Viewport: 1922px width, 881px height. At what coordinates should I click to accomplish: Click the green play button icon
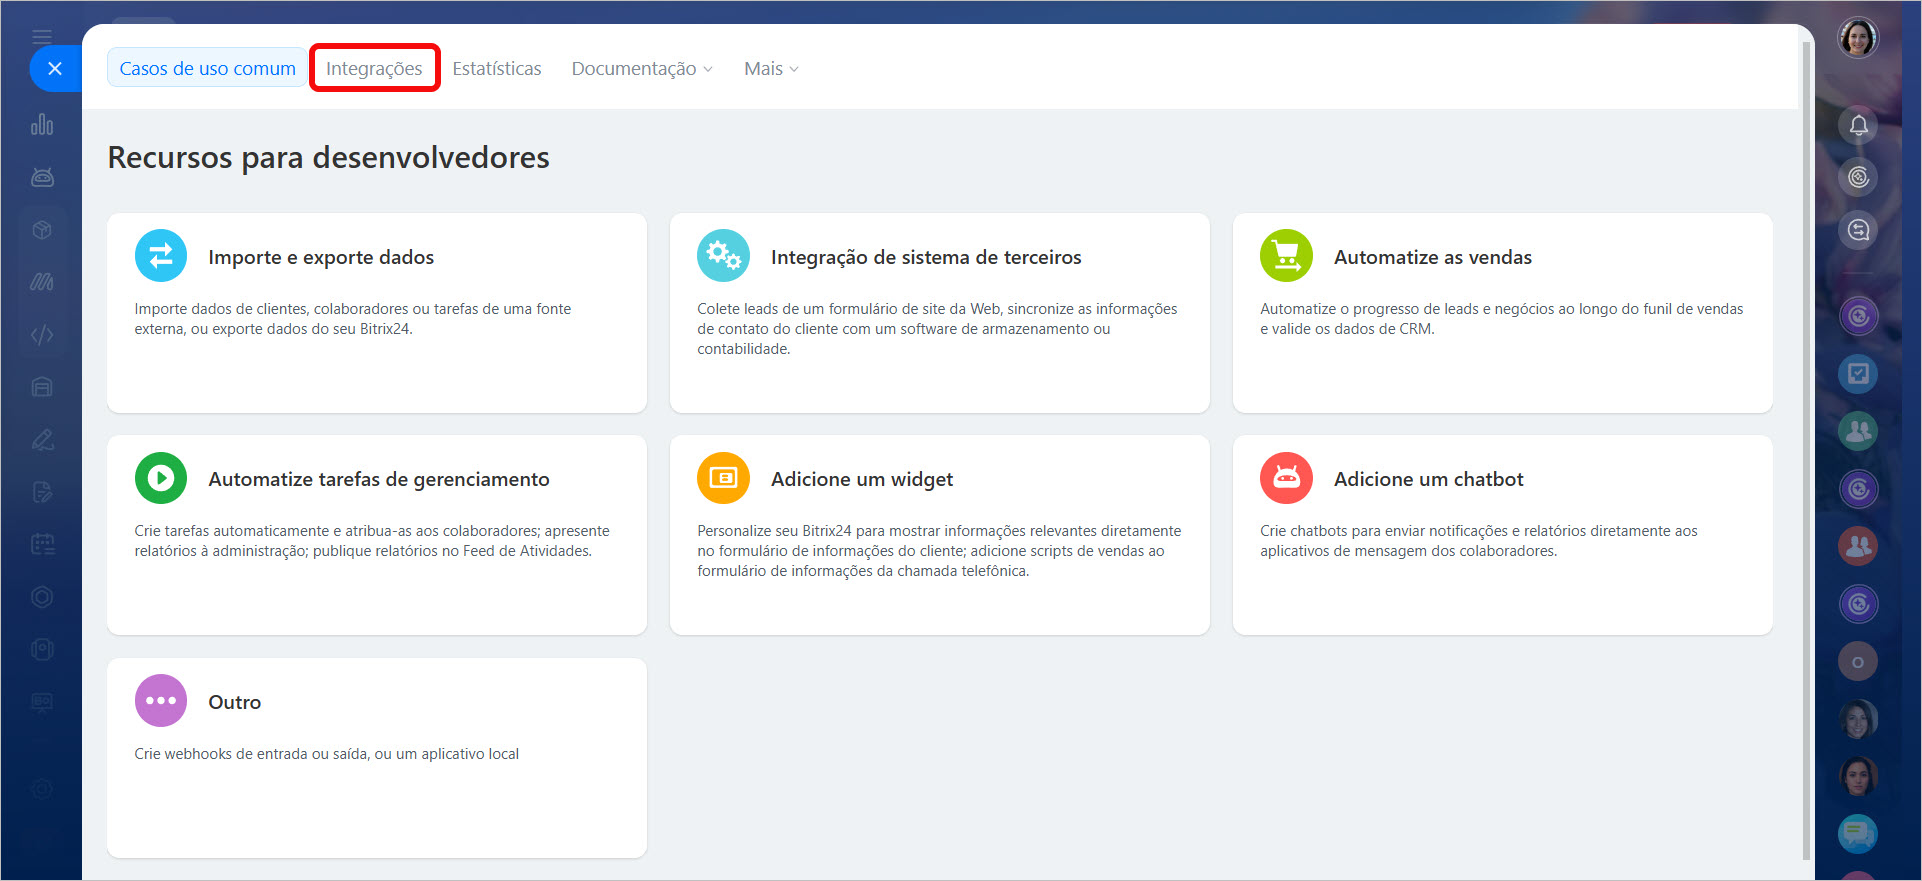pyautogui.click(x=161, y=478)
